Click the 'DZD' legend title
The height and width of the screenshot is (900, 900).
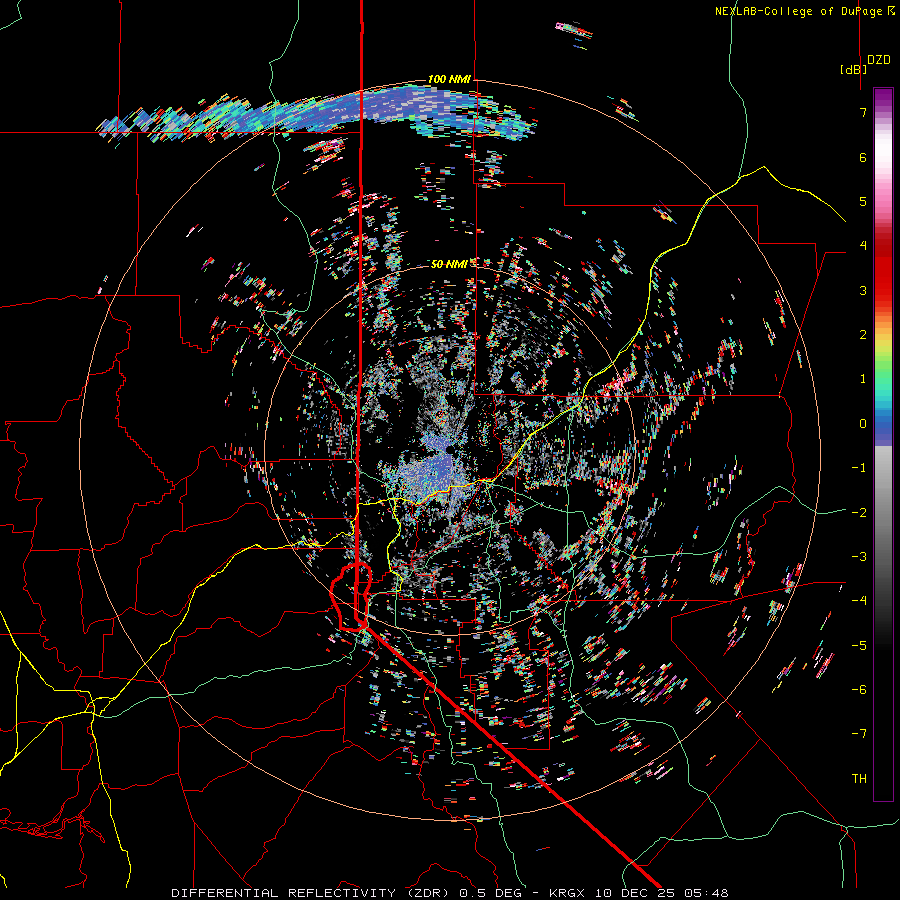(879, 60)
